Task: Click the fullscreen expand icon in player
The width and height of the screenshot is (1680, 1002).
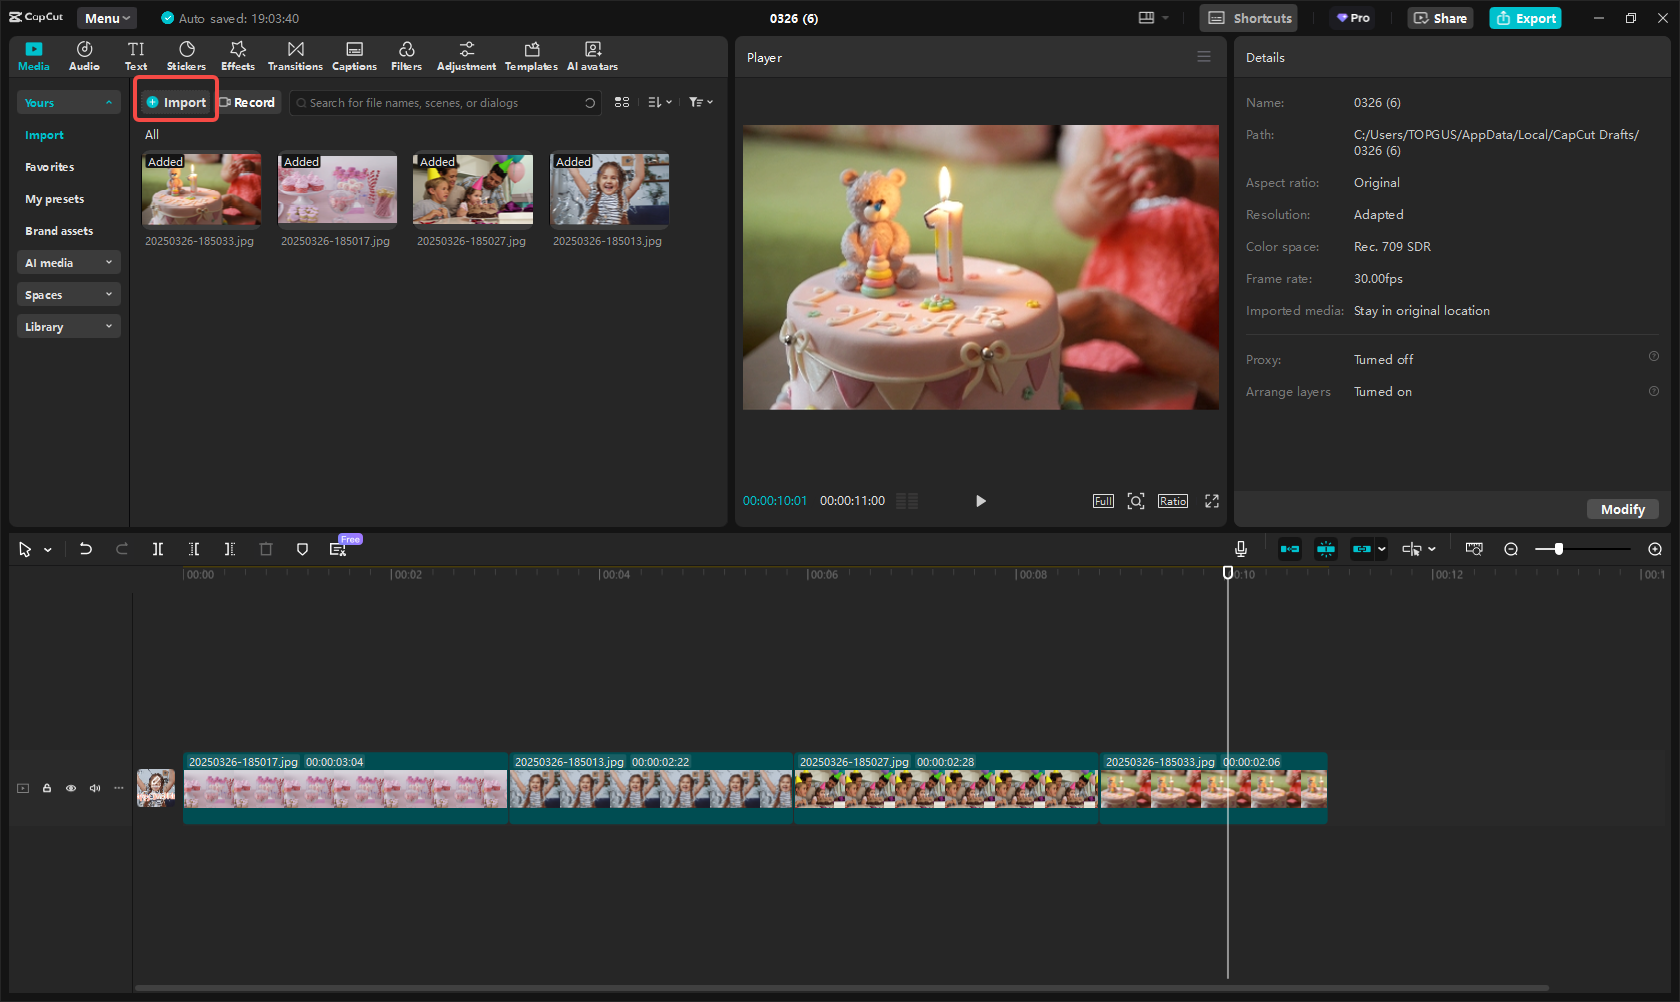Action: [1212, 501]
